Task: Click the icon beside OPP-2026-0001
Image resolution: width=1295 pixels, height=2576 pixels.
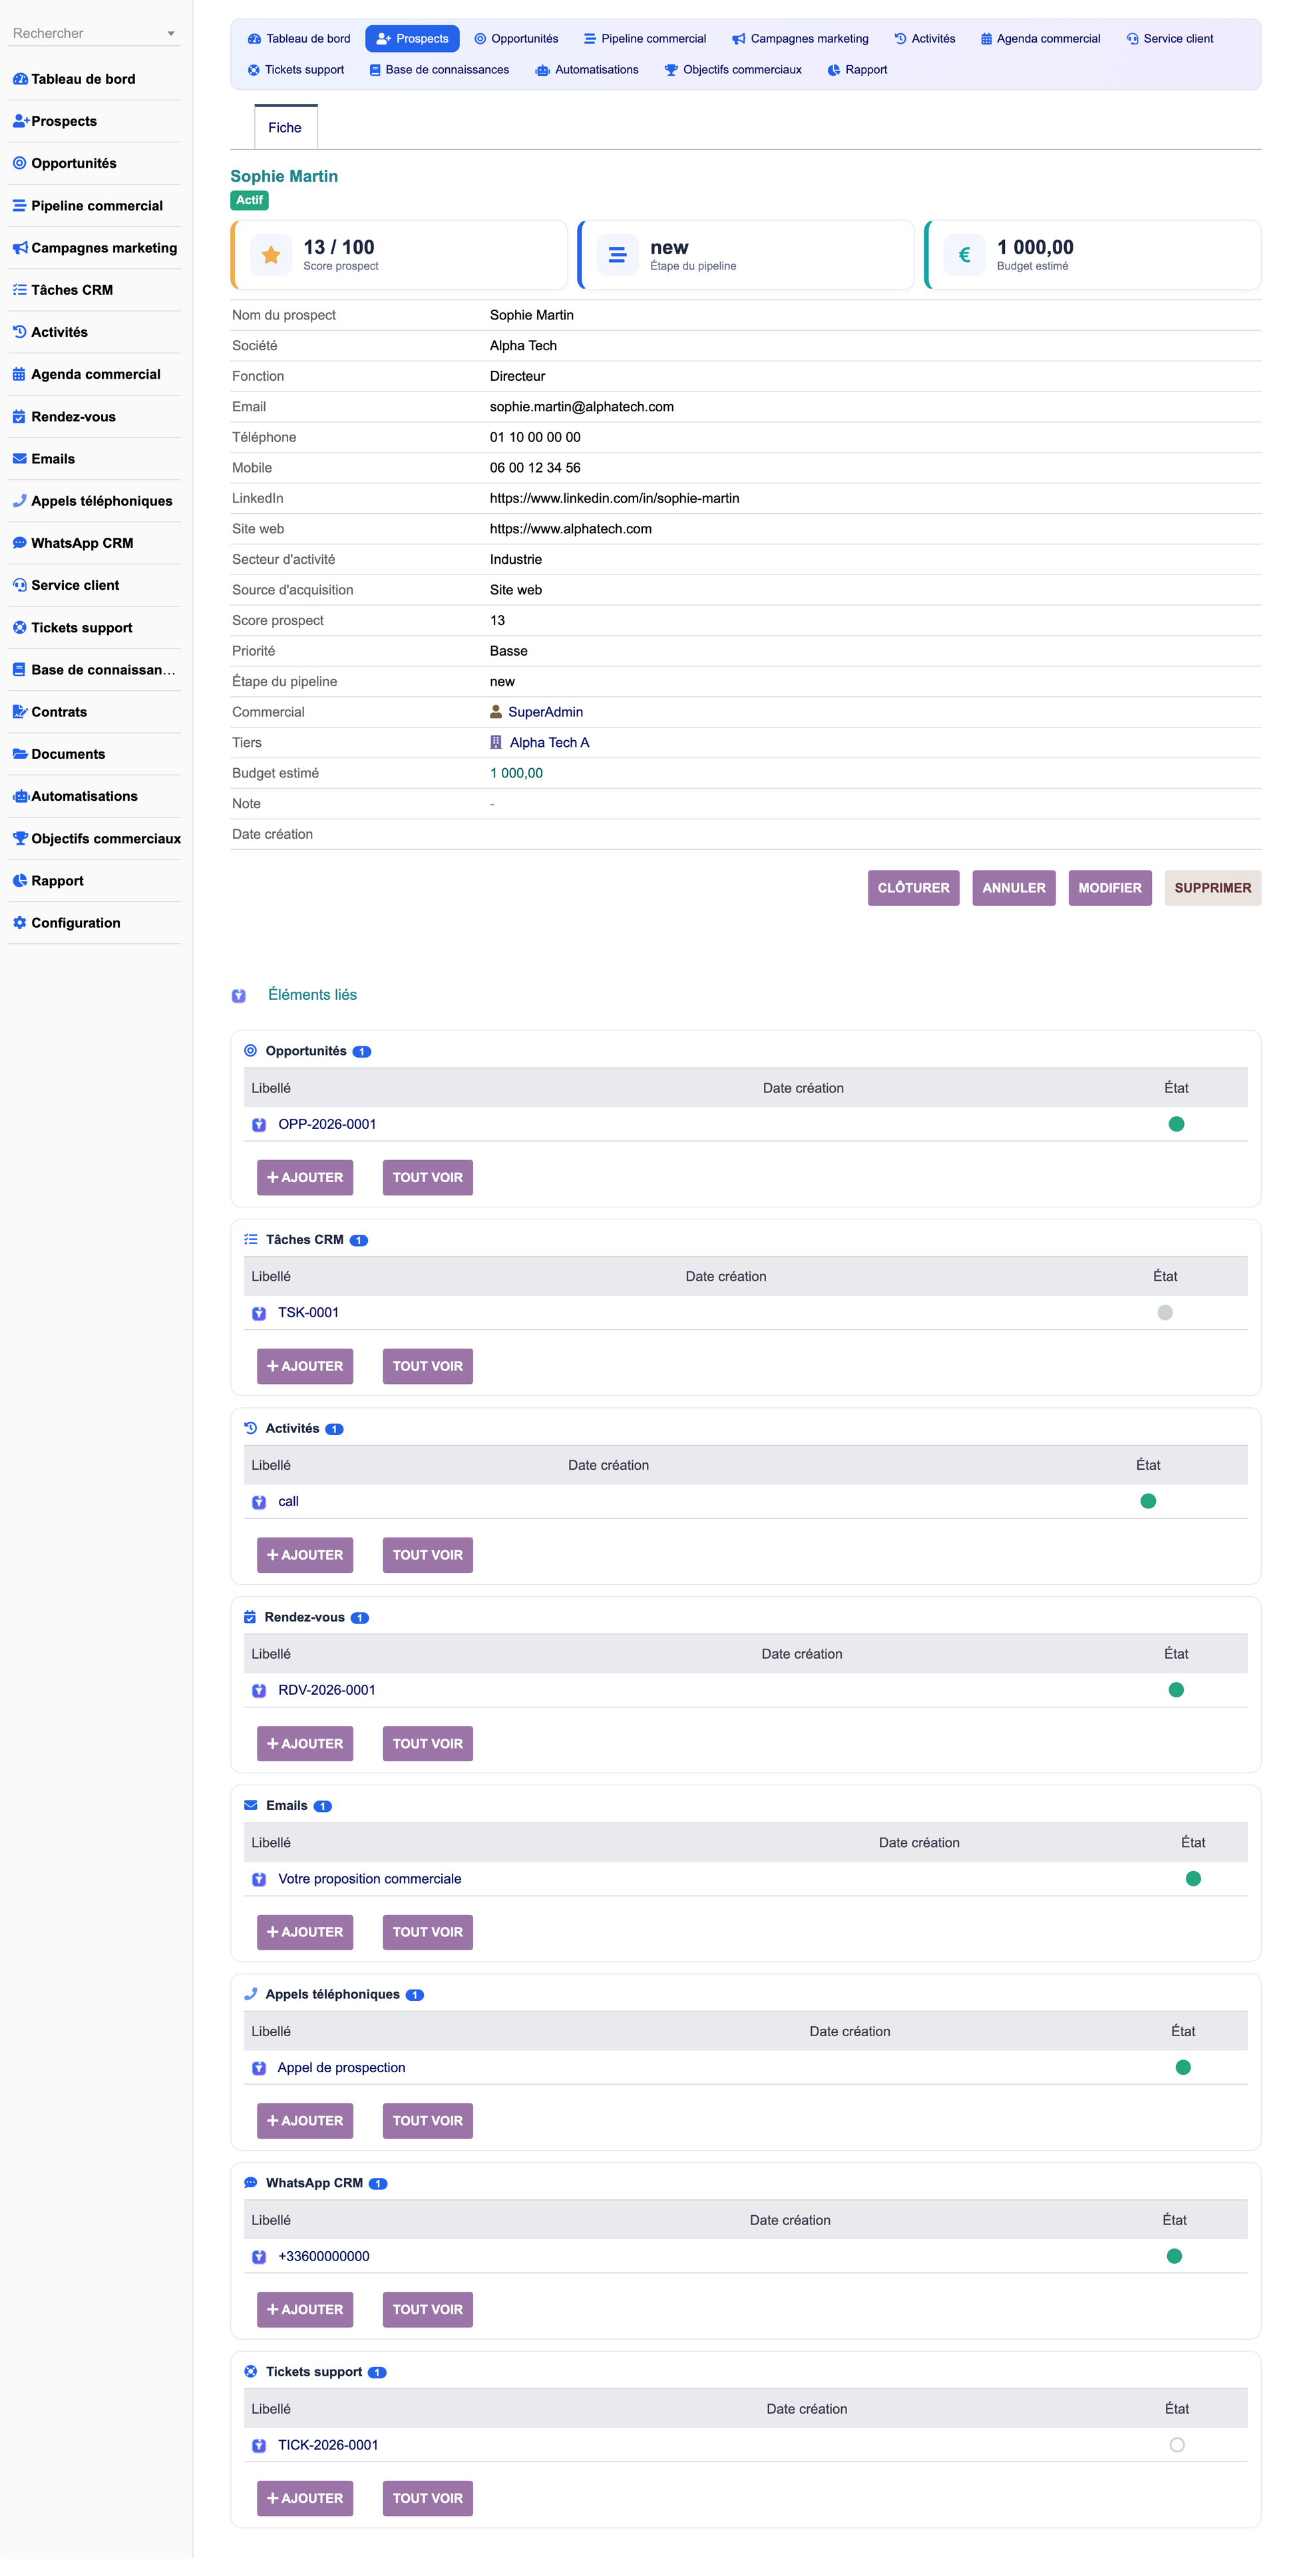Action: pyautogui.click(x=259, y=1125)
